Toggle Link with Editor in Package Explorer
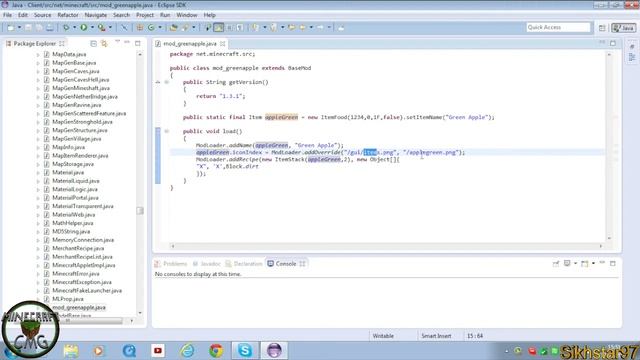The height and width of the screenshot is (360, 640). (104, 43)
